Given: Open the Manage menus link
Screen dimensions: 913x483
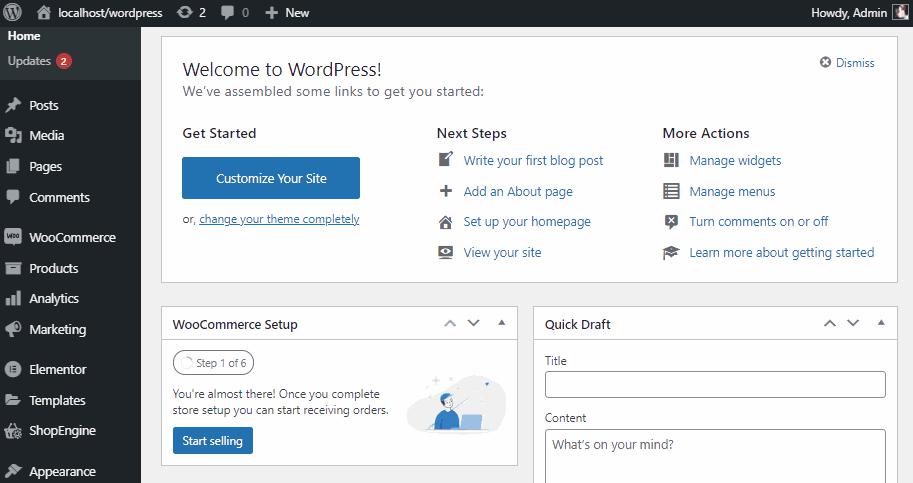Looking at the screenshot, I should click(732, 191).
